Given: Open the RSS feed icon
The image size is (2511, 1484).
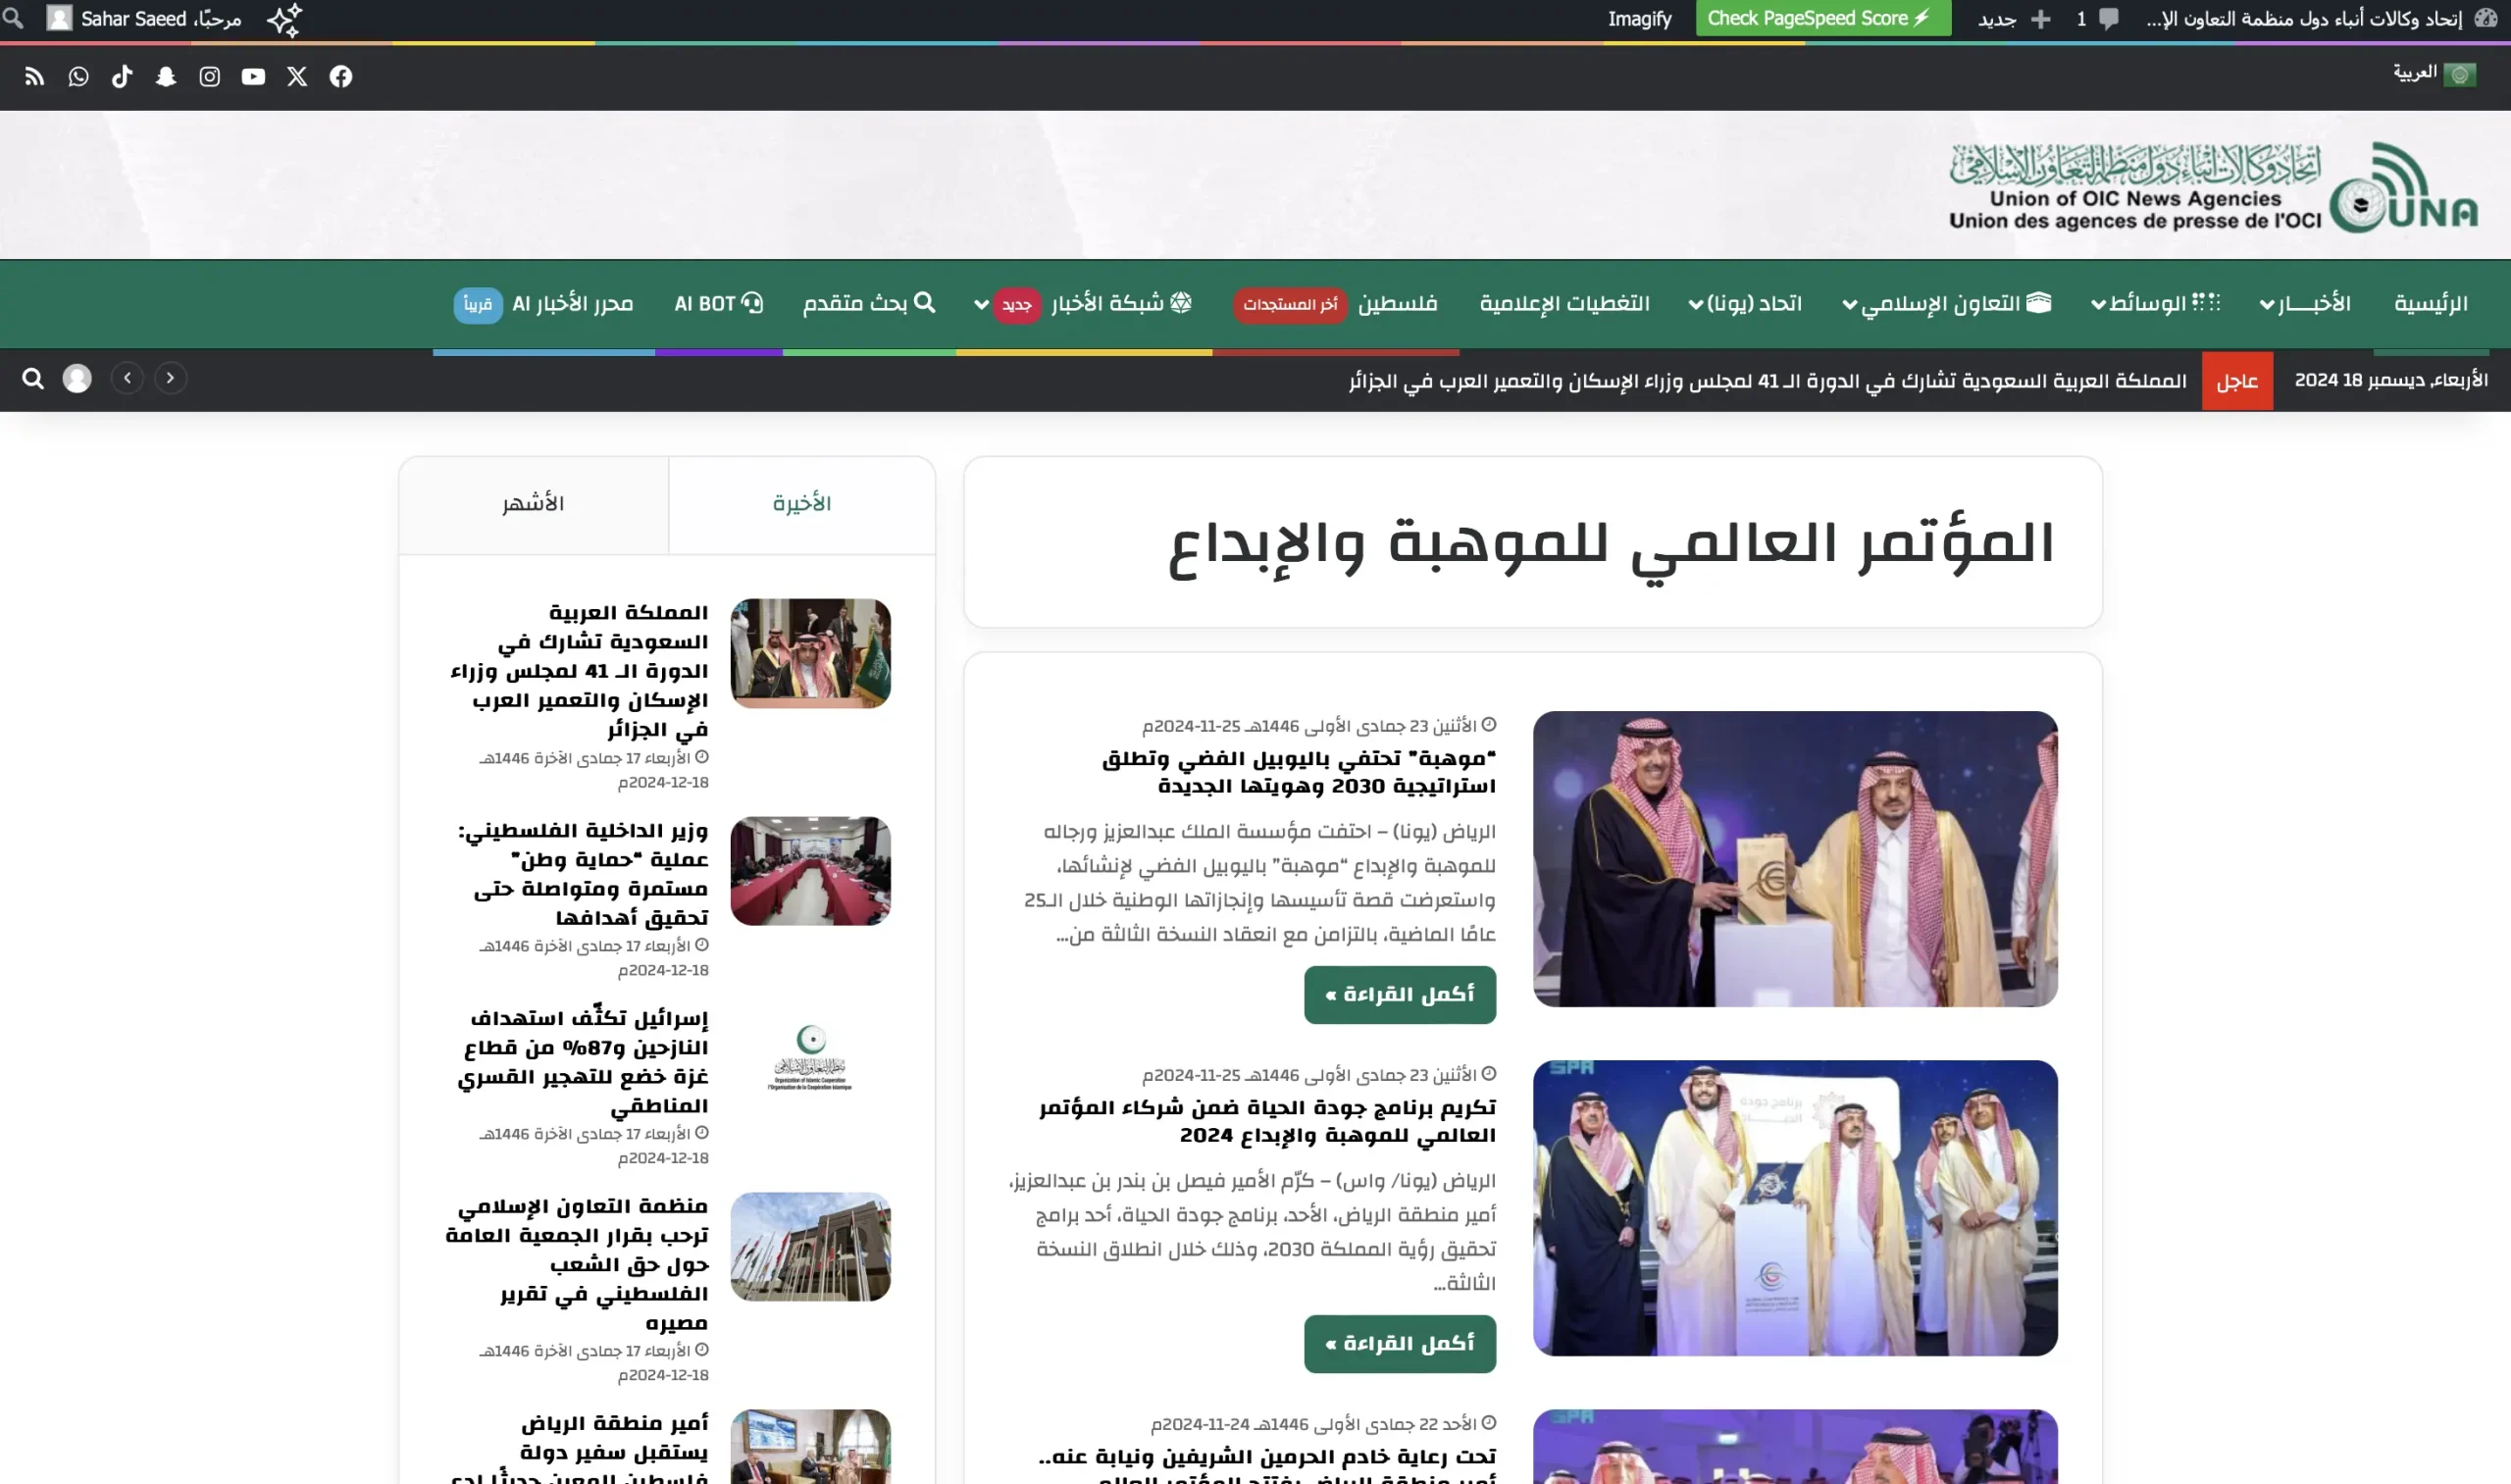Looking at the screenshot, I should [34, 77].
